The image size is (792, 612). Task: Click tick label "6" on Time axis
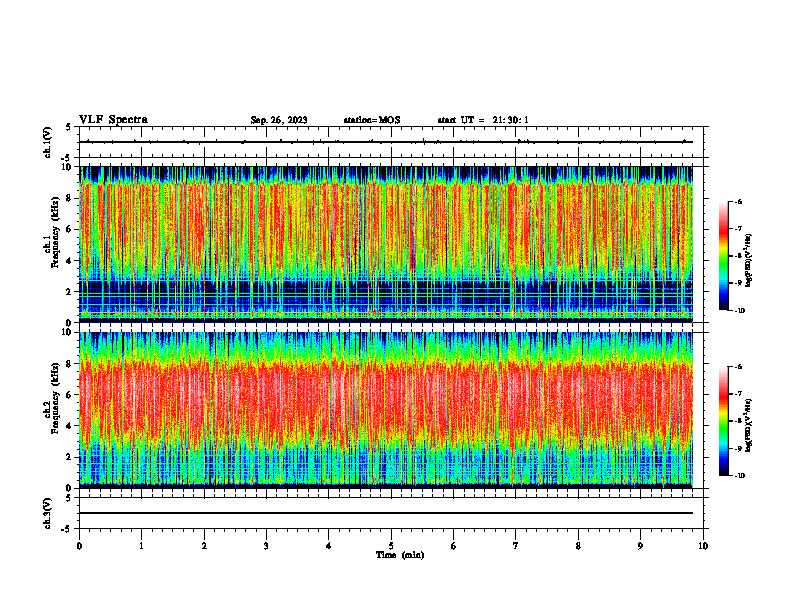tap(454, 546)
